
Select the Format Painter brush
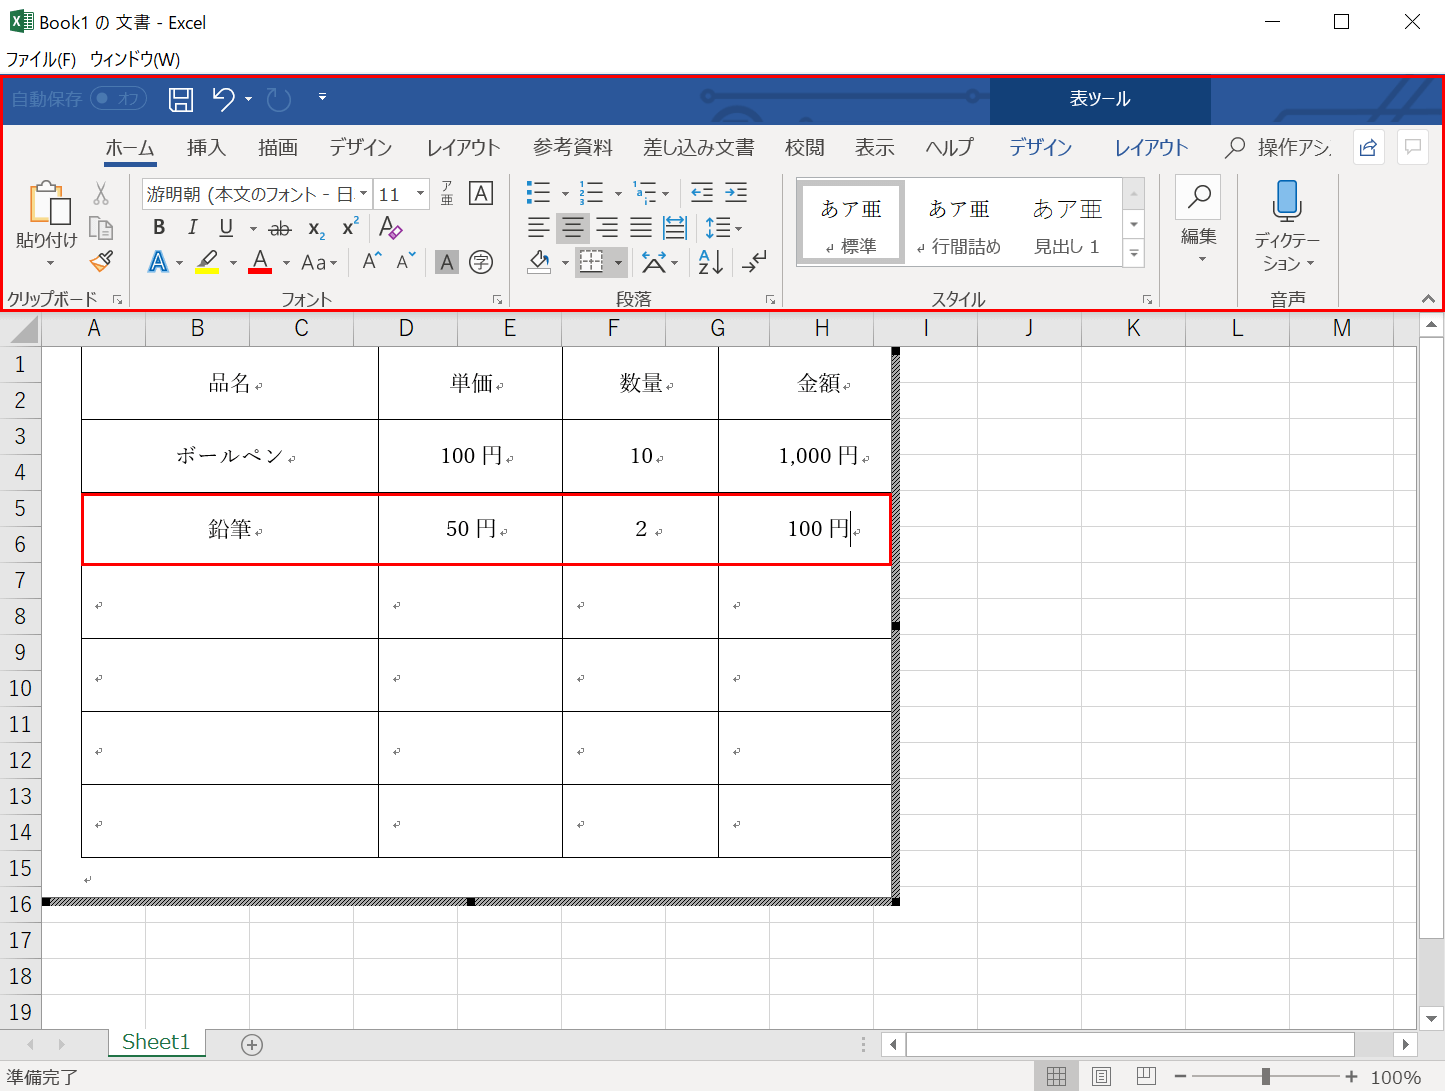tap(101, 262)
